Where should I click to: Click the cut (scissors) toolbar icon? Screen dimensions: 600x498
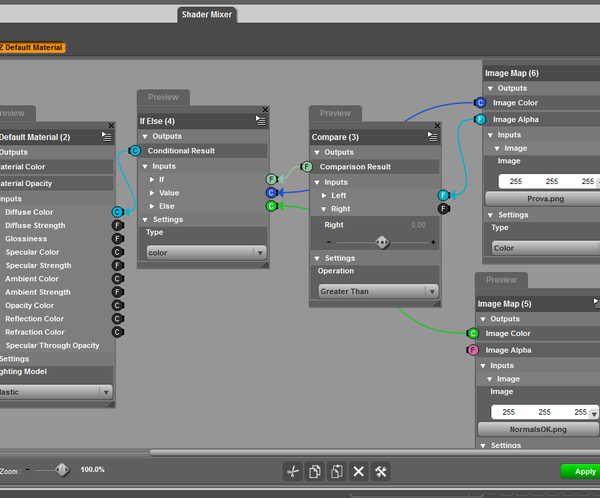293,471
